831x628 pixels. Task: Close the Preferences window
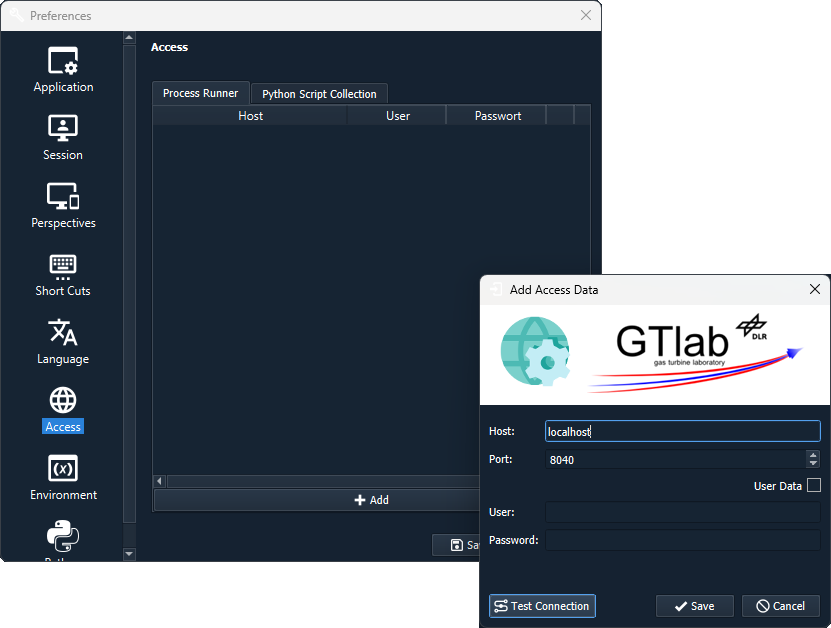(586, 15)
